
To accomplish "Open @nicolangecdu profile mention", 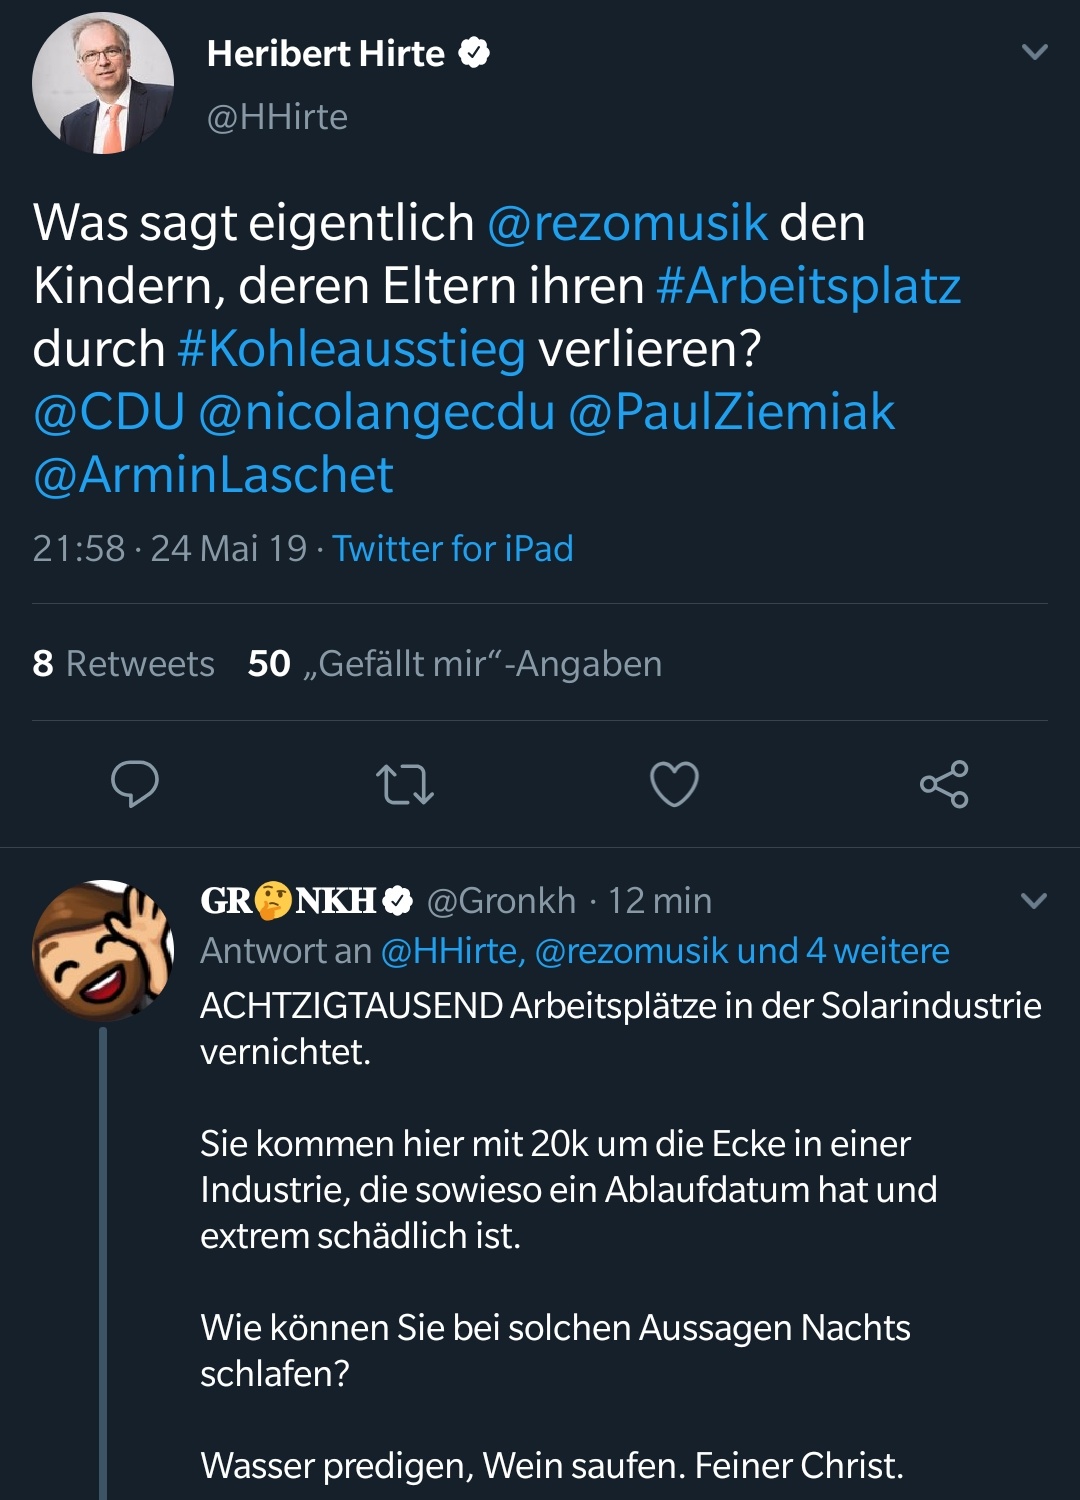I will tap(376, 412).
